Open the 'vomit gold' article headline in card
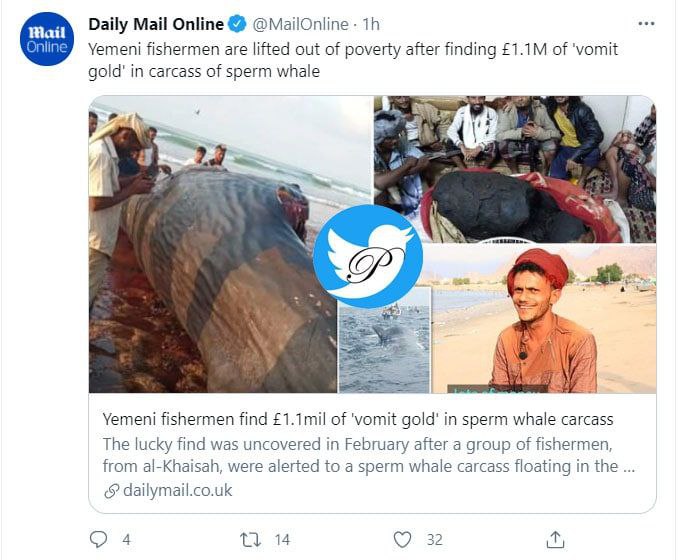Viewport: 698px width, 560px height. click(x=359, y=419)
